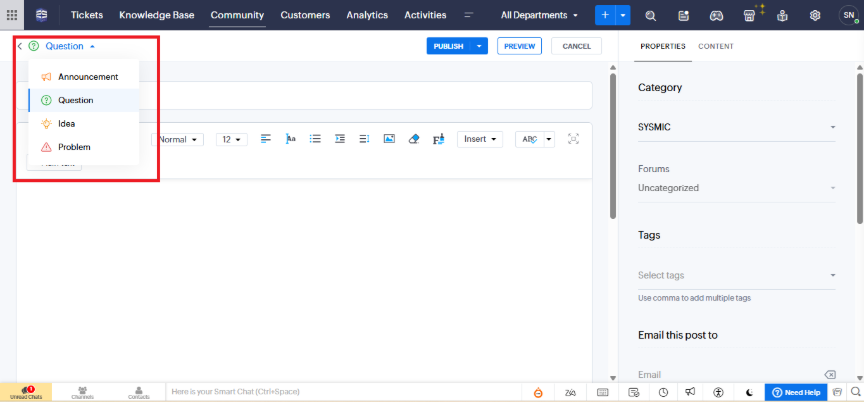Open the accessibility options icon
Image resolution: width=864 pixels, height=402 pixels.
pos(717,392)
